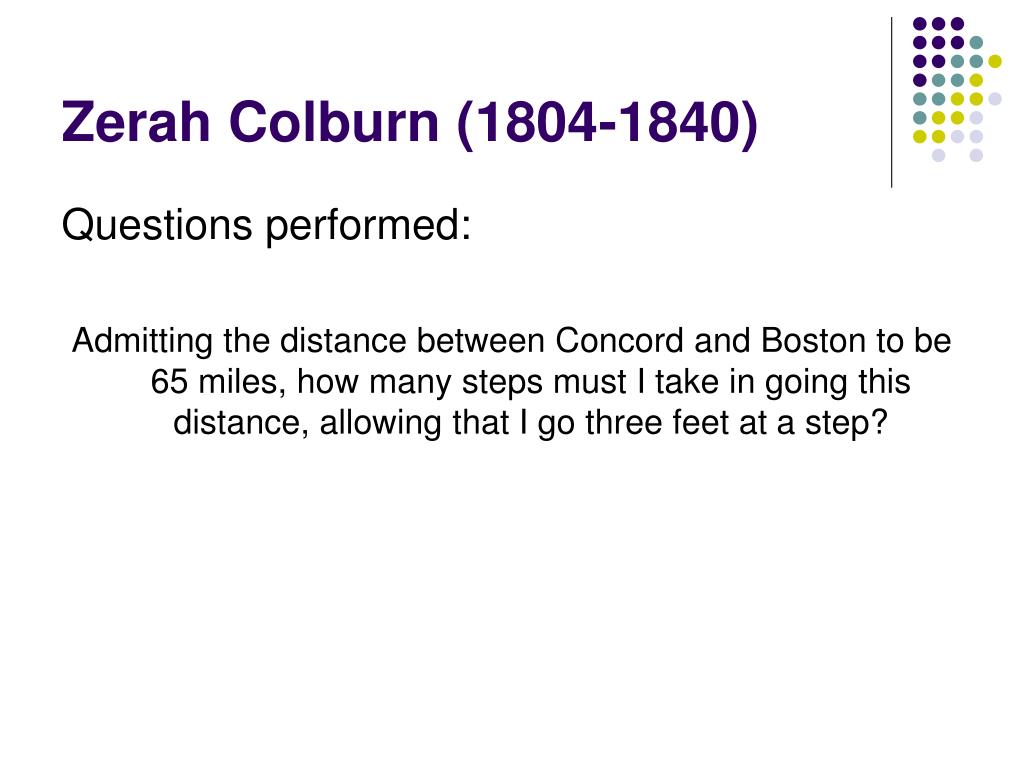This screenshot has height=768, width=1024.
Task: Click the top-left dark purple dot
Action: point(920,24)
